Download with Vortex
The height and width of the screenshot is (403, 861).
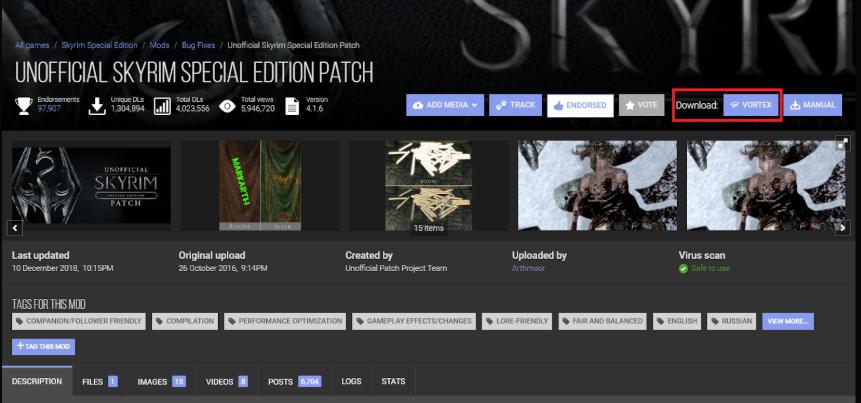751,105
